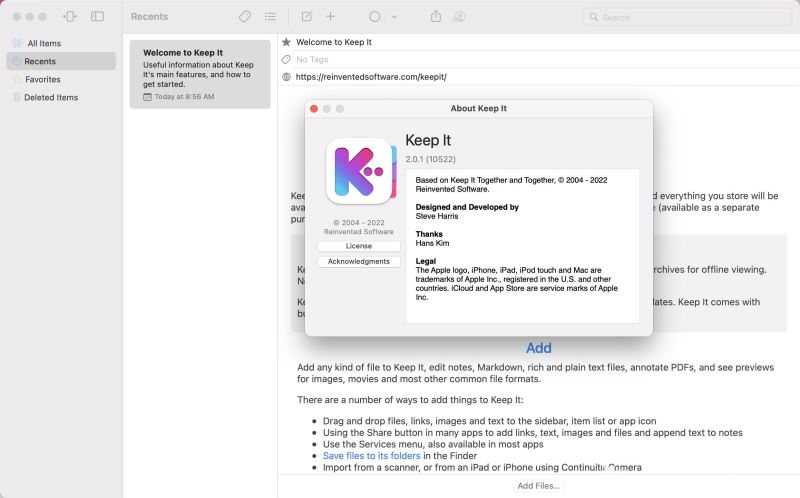Screen dimensions: 800x498
Task: Select Recents in sidebar
Action: tap(61, 61)
